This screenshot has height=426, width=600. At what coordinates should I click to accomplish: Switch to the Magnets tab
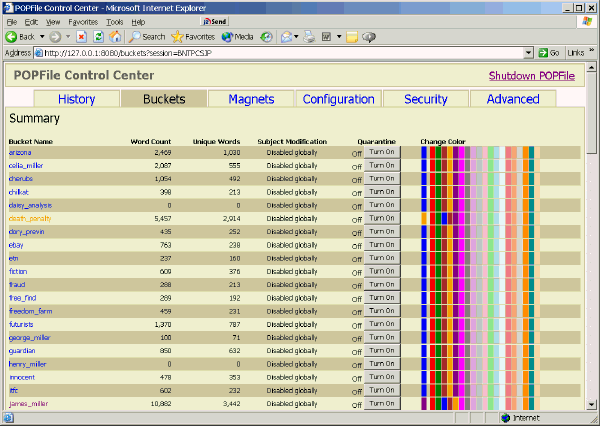[x=251, y=99]
